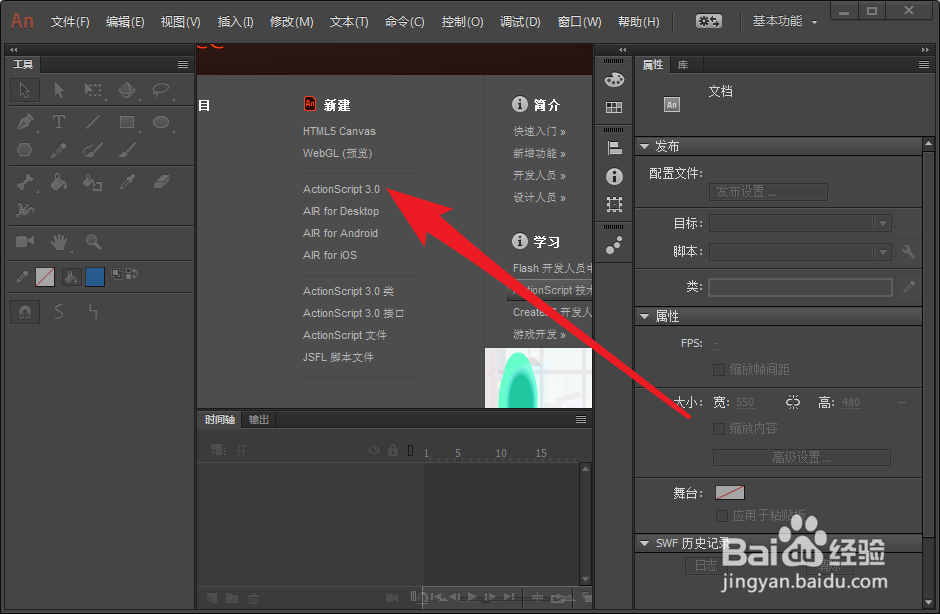Select the Selection arrow tool

[x=25, y=90]
